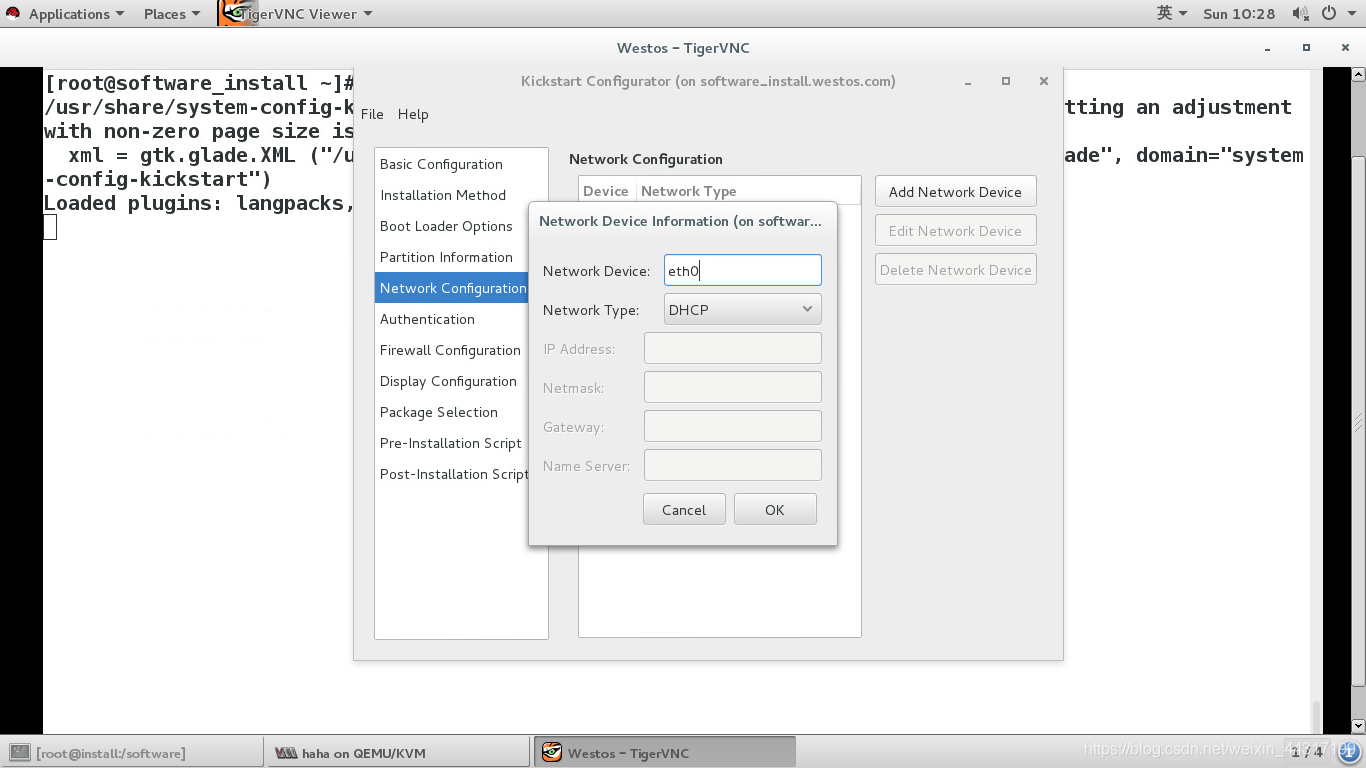
Task: Click the Device column header
Action: pyautogui.click(x=606, y=191)
